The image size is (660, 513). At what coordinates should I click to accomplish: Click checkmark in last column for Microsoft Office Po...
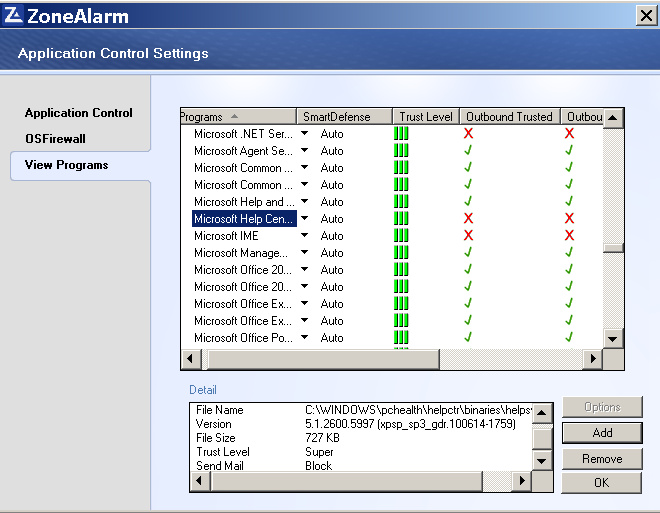point(569,337)
